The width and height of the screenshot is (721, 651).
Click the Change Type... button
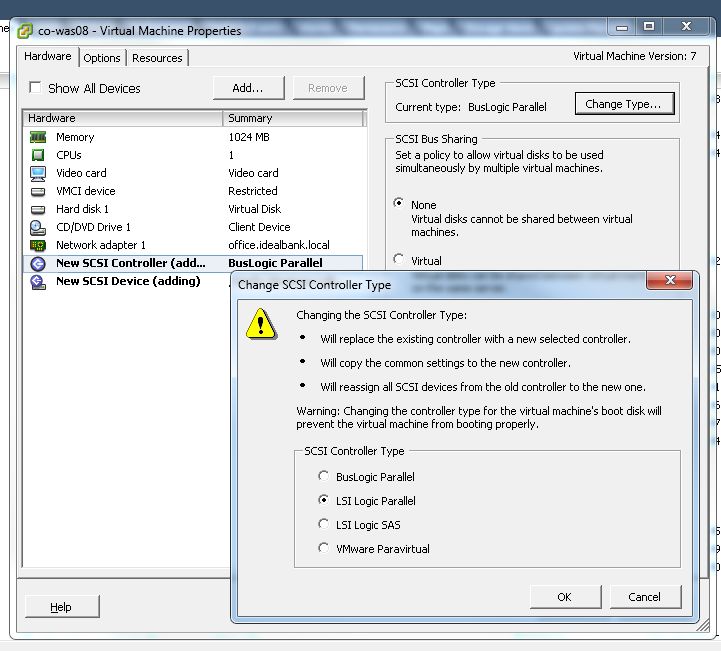(624, 104)
